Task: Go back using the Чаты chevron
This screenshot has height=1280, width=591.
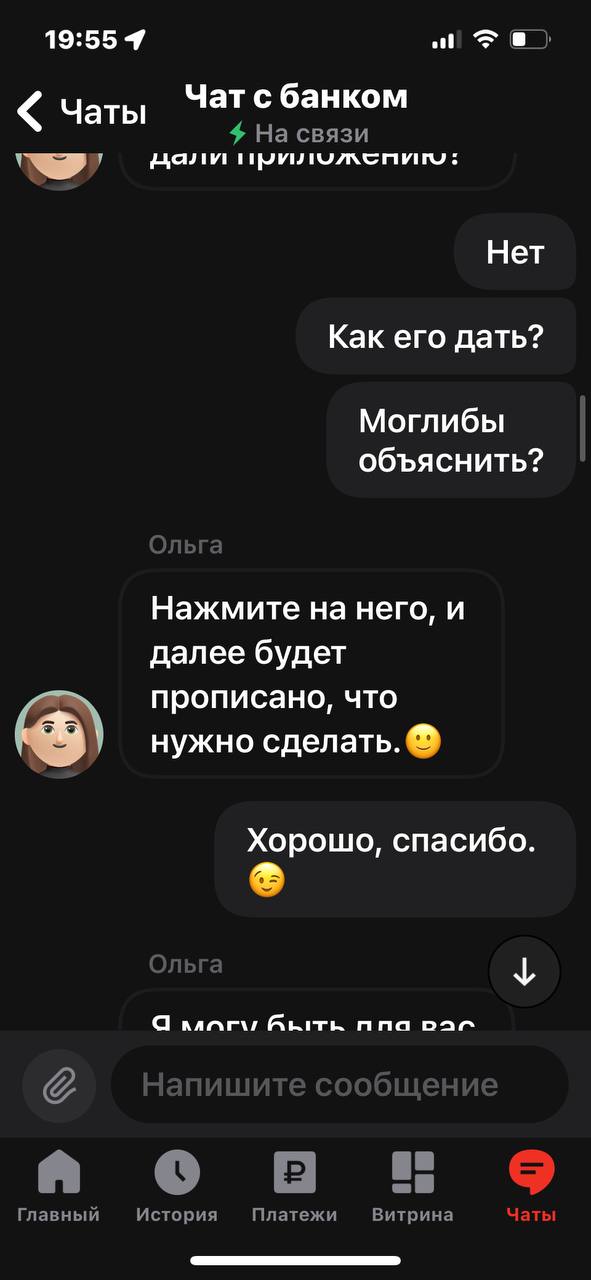Action: pos(82,111)
